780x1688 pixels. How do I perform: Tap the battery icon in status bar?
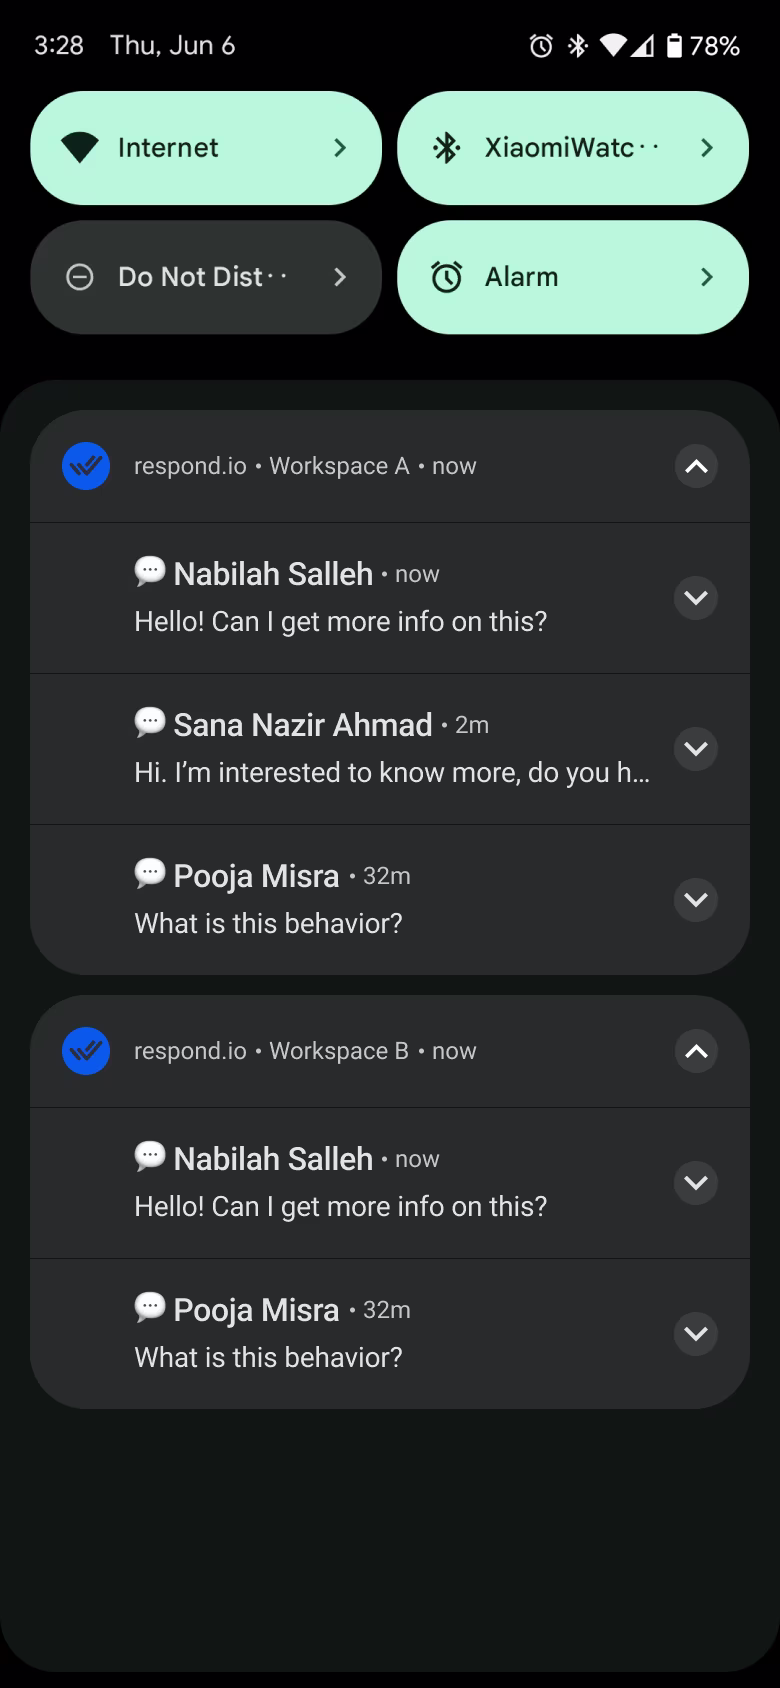click(x=675, y=45)
